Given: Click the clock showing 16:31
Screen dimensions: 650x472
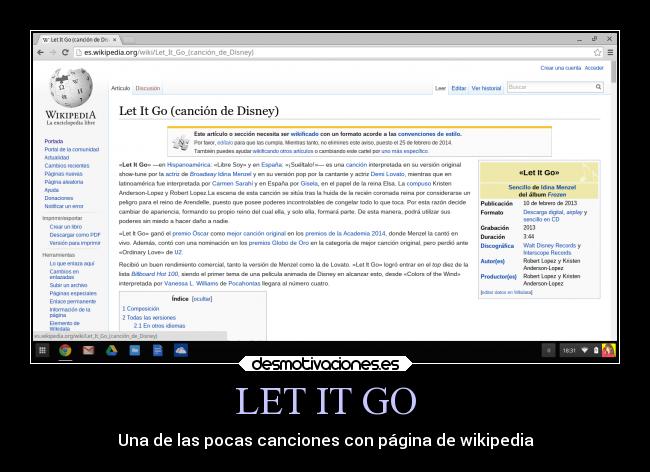Looking at the screenshot, I should tap(569, 351).
